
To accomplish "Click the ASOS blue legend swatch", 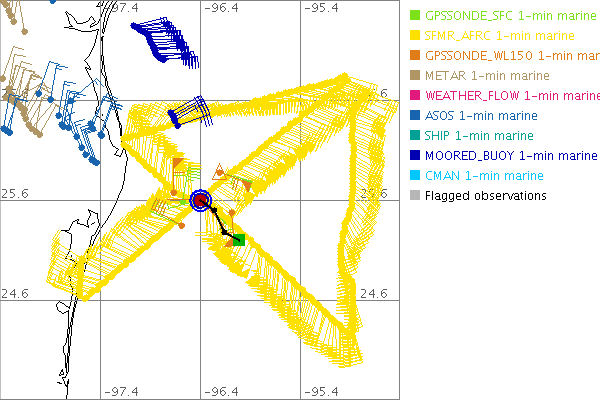I will (413, 116).
